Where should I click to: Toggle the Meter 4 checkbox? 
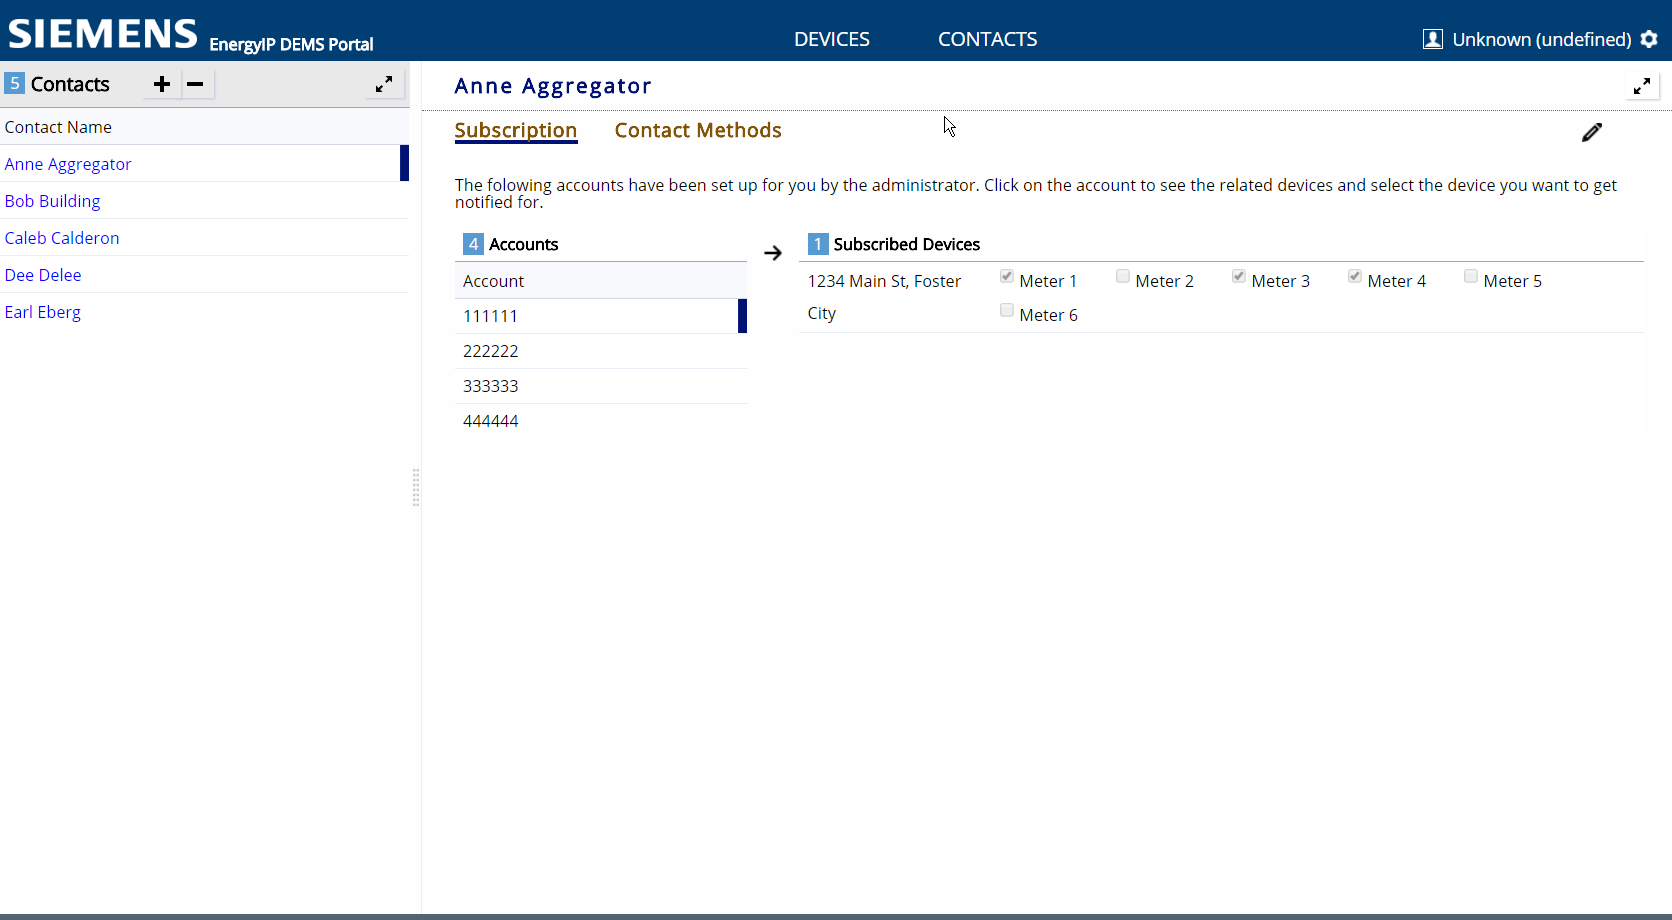[x=1355, y=277]
